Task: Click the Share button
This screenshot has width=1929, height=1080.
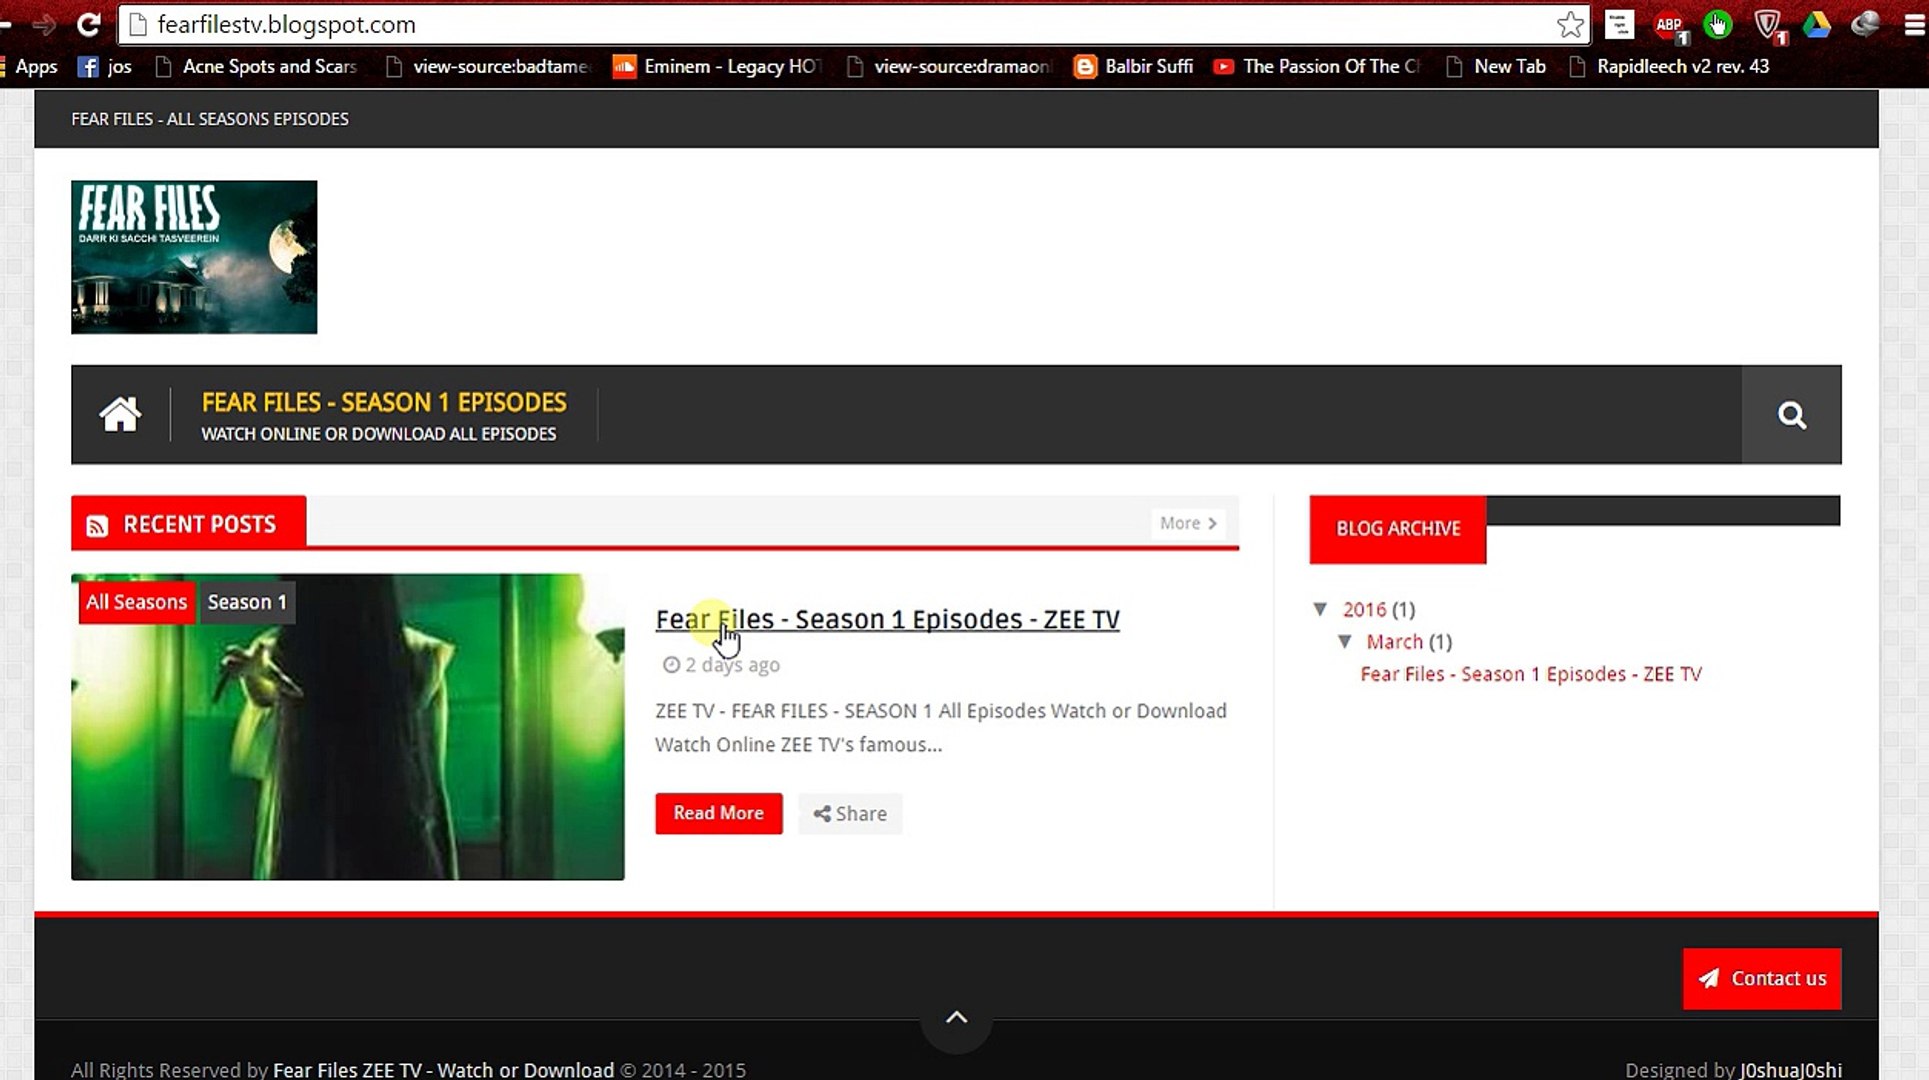Action: [850, 814]
